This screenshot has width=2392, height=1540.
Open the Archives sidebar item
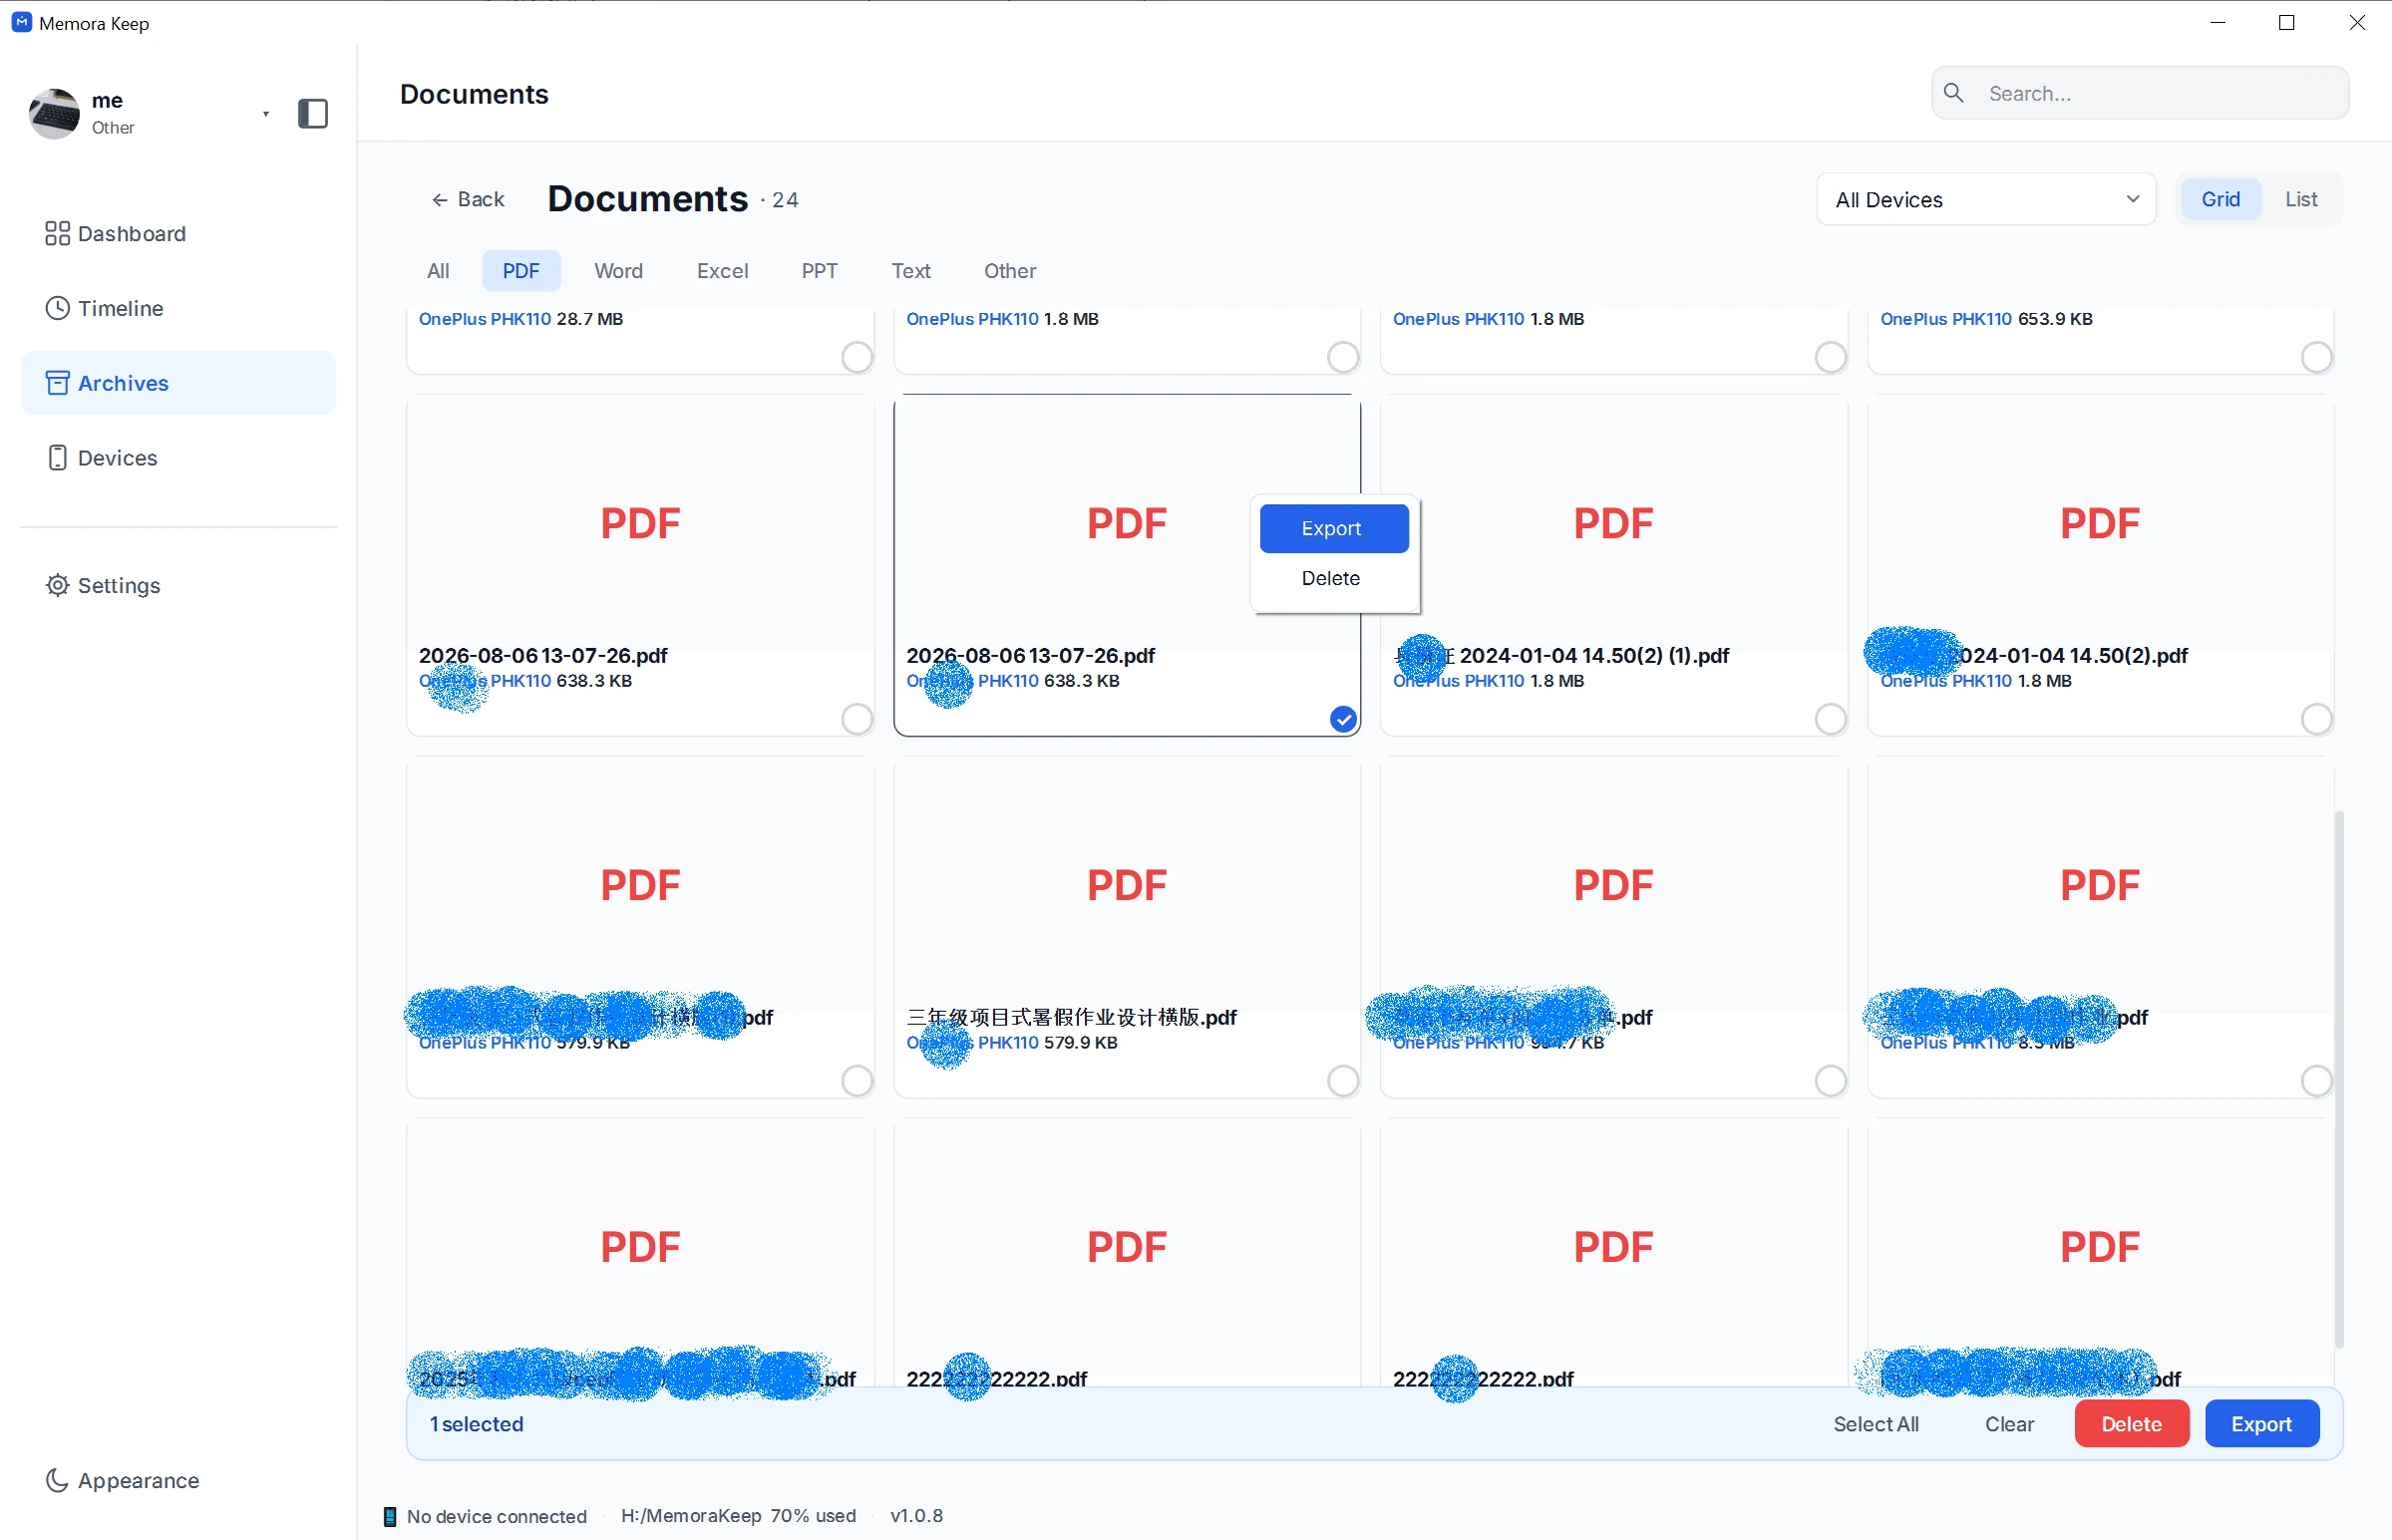178,383
